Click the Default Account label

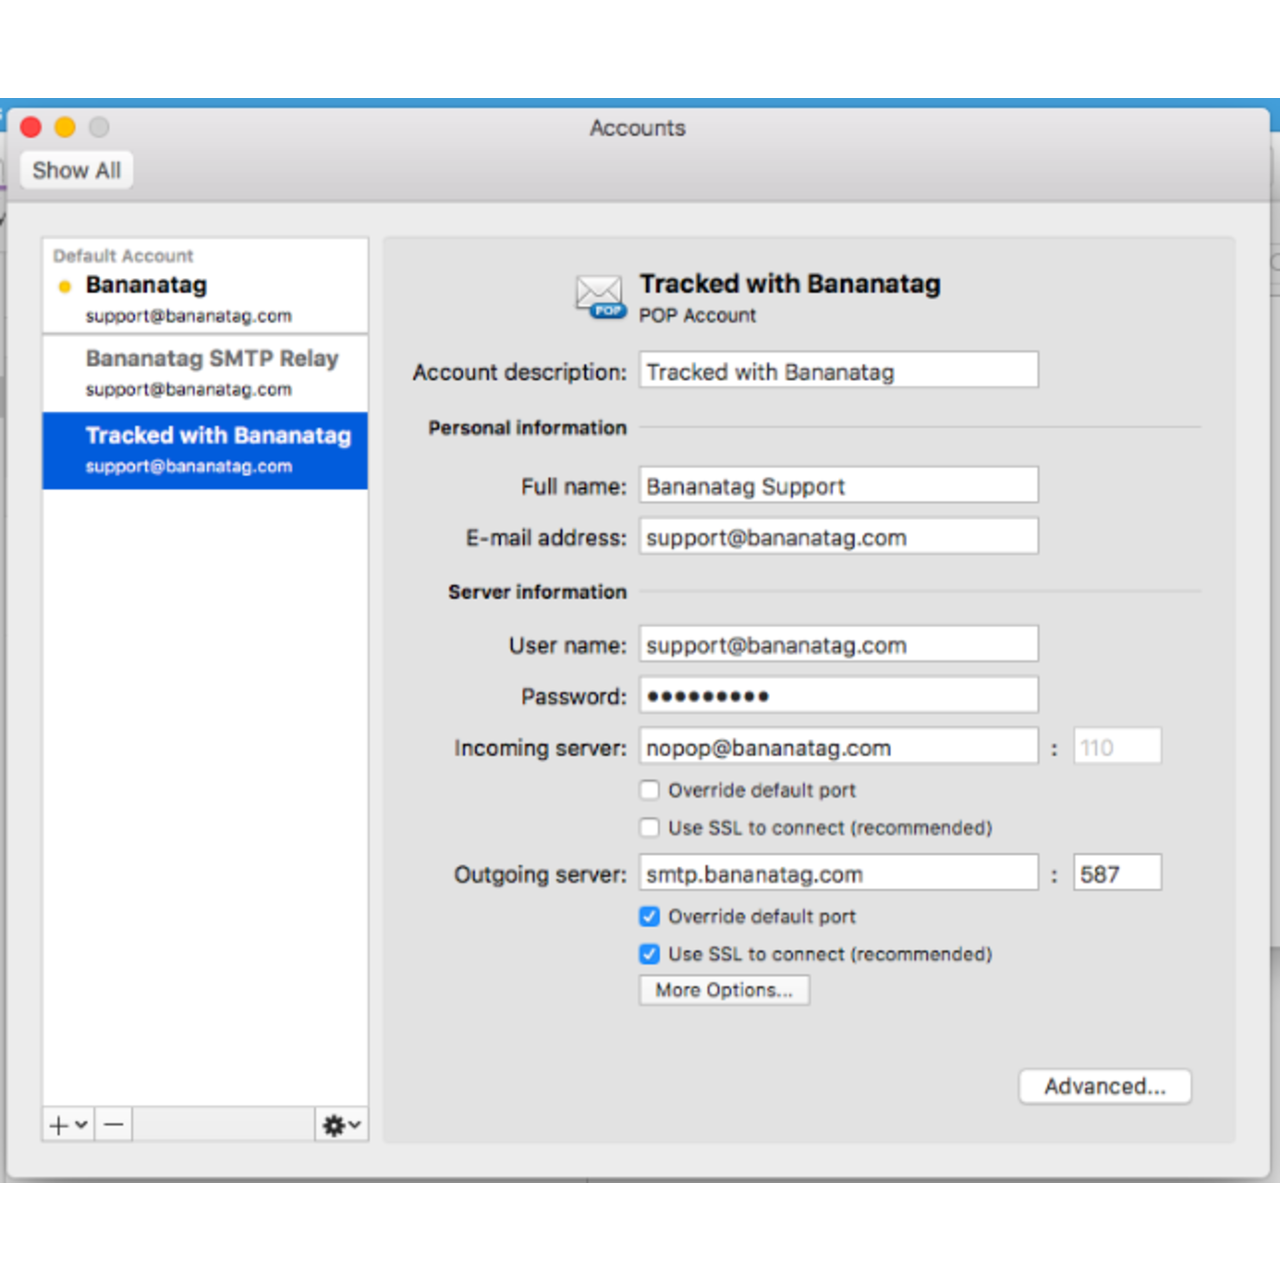point(123,256)
